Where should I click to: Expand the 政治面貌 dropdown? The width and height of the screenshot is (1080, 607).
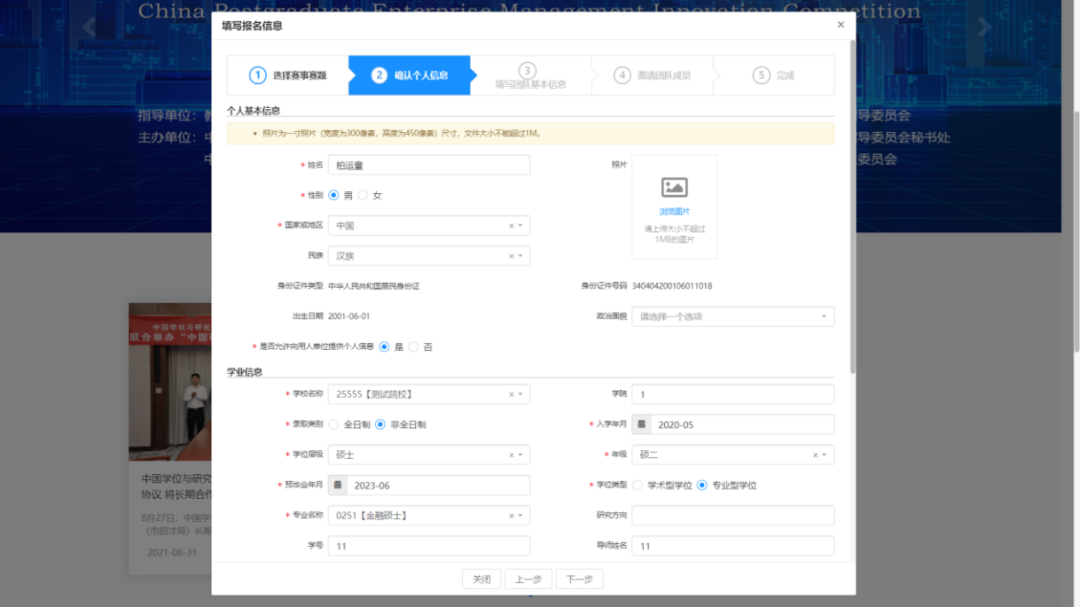(732, 317)
